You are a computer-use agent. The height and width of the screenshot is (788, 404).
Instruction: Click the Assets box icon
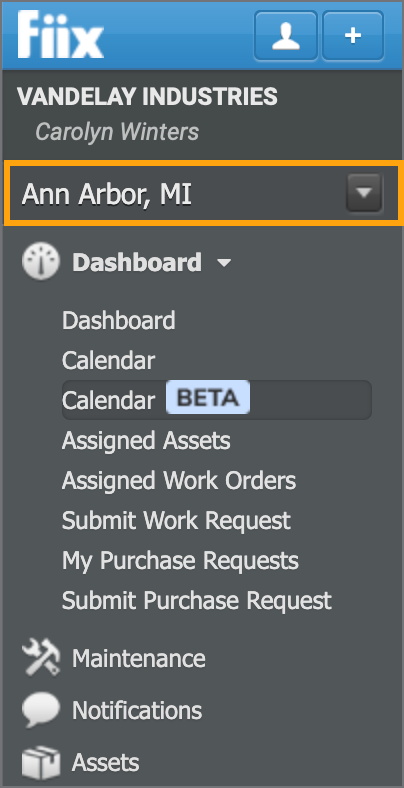coord(41,763)
